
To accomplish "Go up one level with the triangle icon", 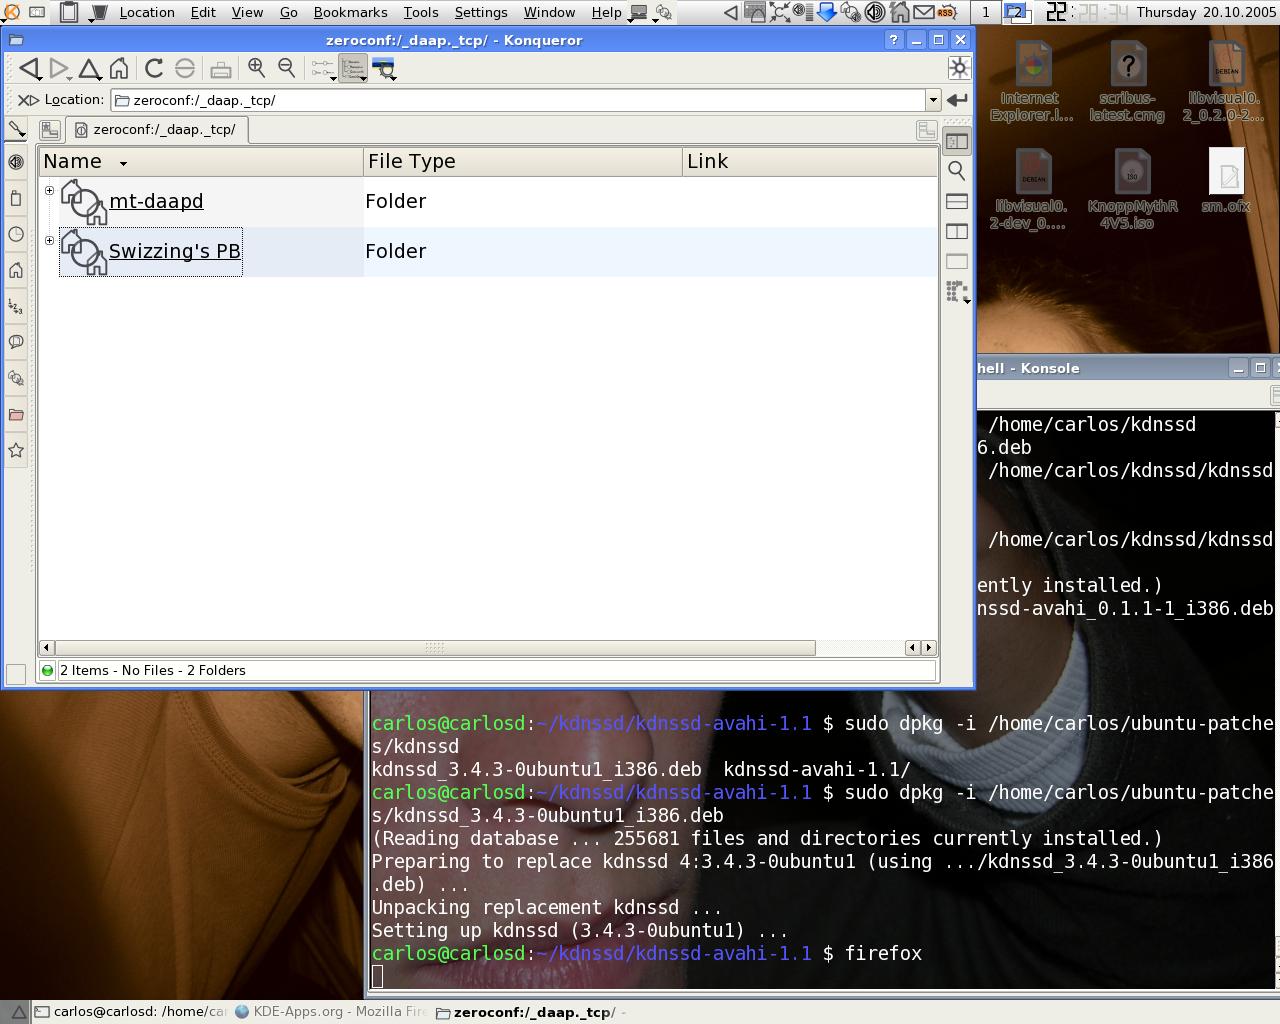I will click(89, 68).
